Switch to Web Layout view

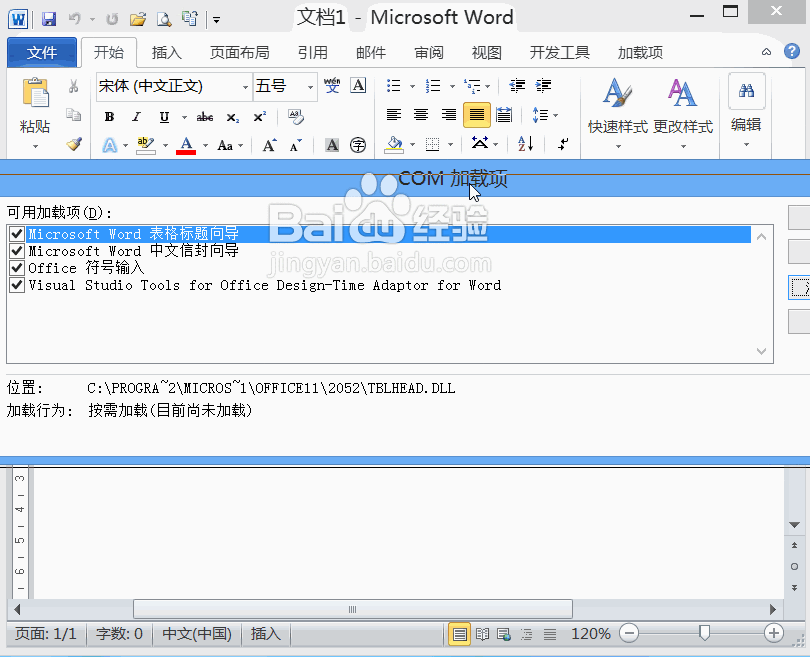504,634
